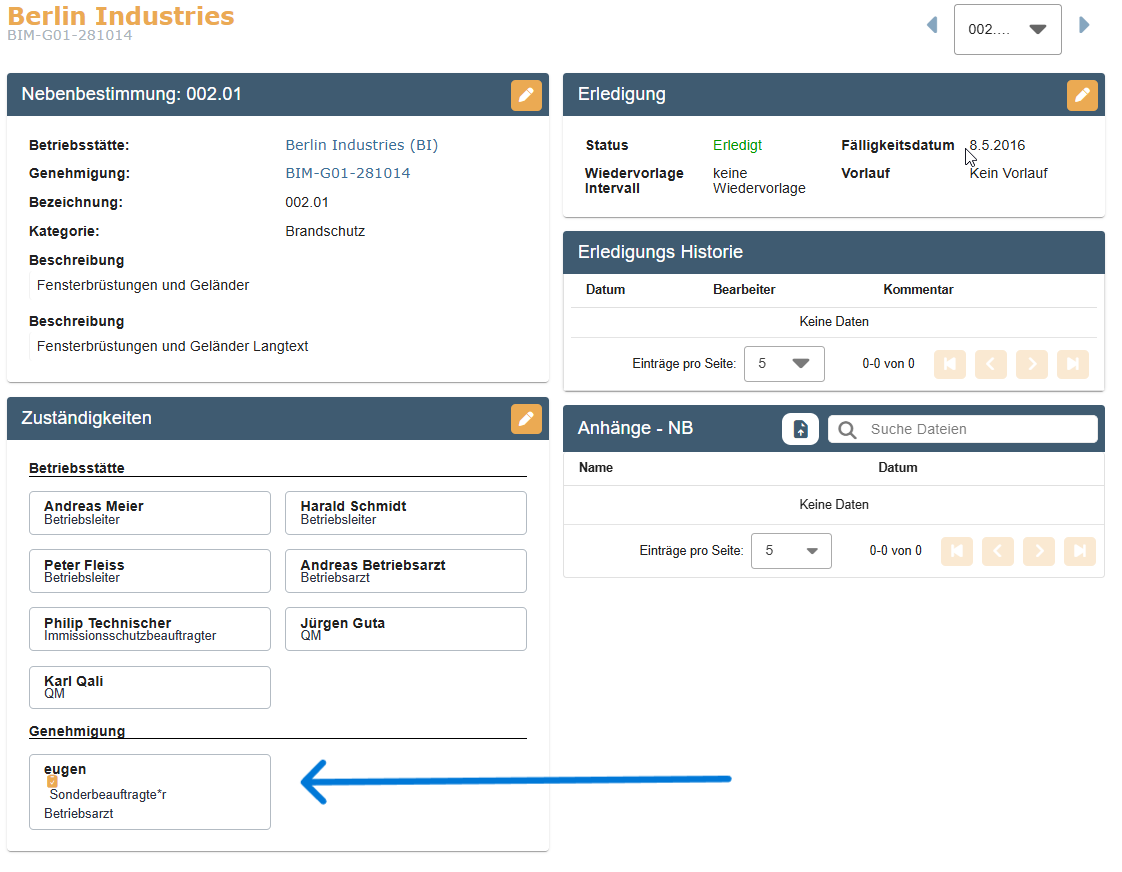This screenshot has height=872, width=1122.
Task: Select the Harald Schmidt Betriebsleiter card
Action: tap(405, 513)
